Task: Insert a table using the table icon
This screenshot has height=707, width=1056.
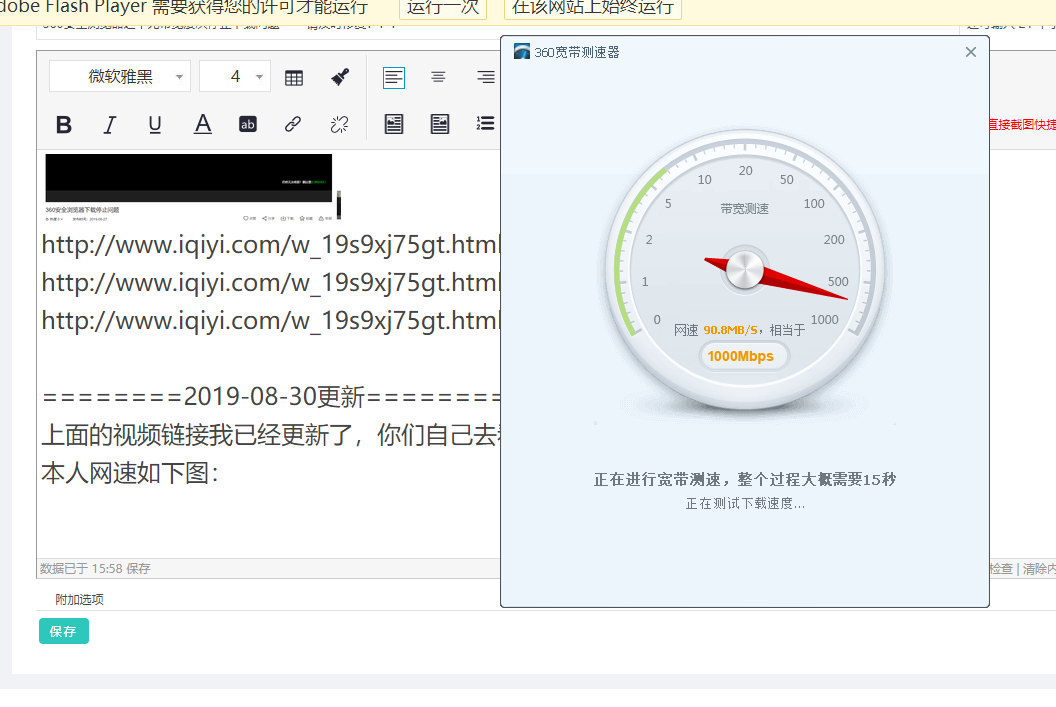Action: point(294,78)
